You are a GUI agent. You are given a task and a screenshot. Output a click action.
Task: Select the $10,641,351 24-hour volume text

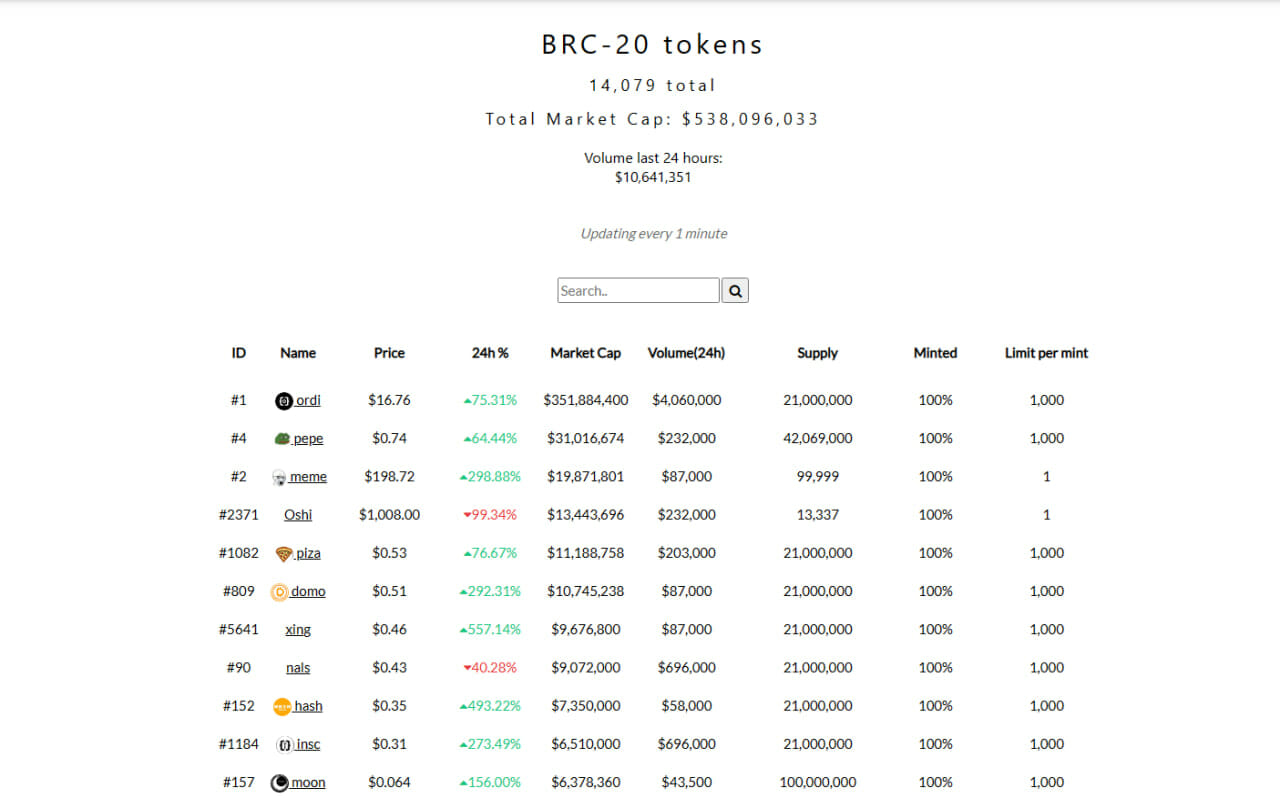[x=653, y=178]
